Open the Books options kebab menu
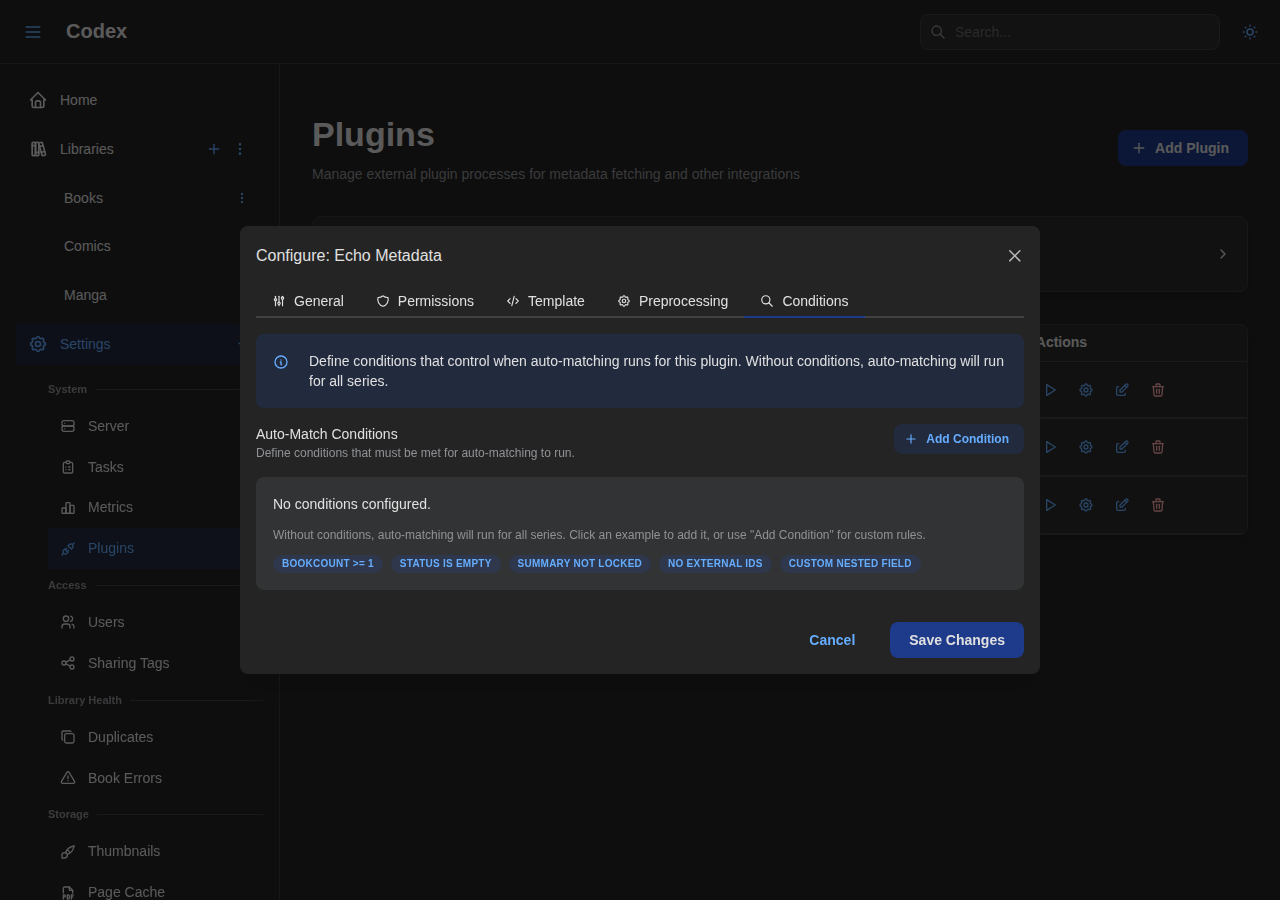 (x=240, y=198)
